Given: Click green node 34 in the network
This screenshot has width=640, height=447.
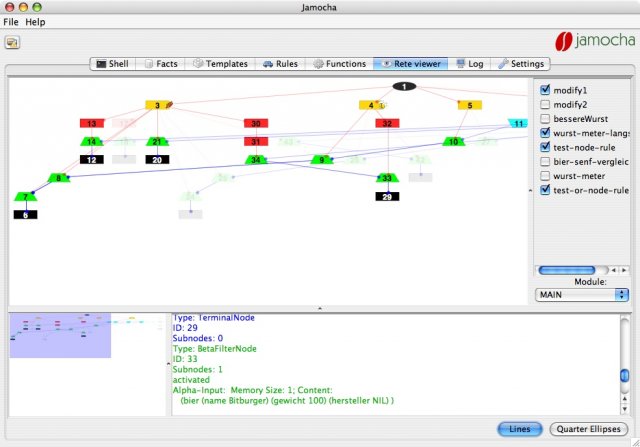Looking at the screenshot, I should [257, 160].
